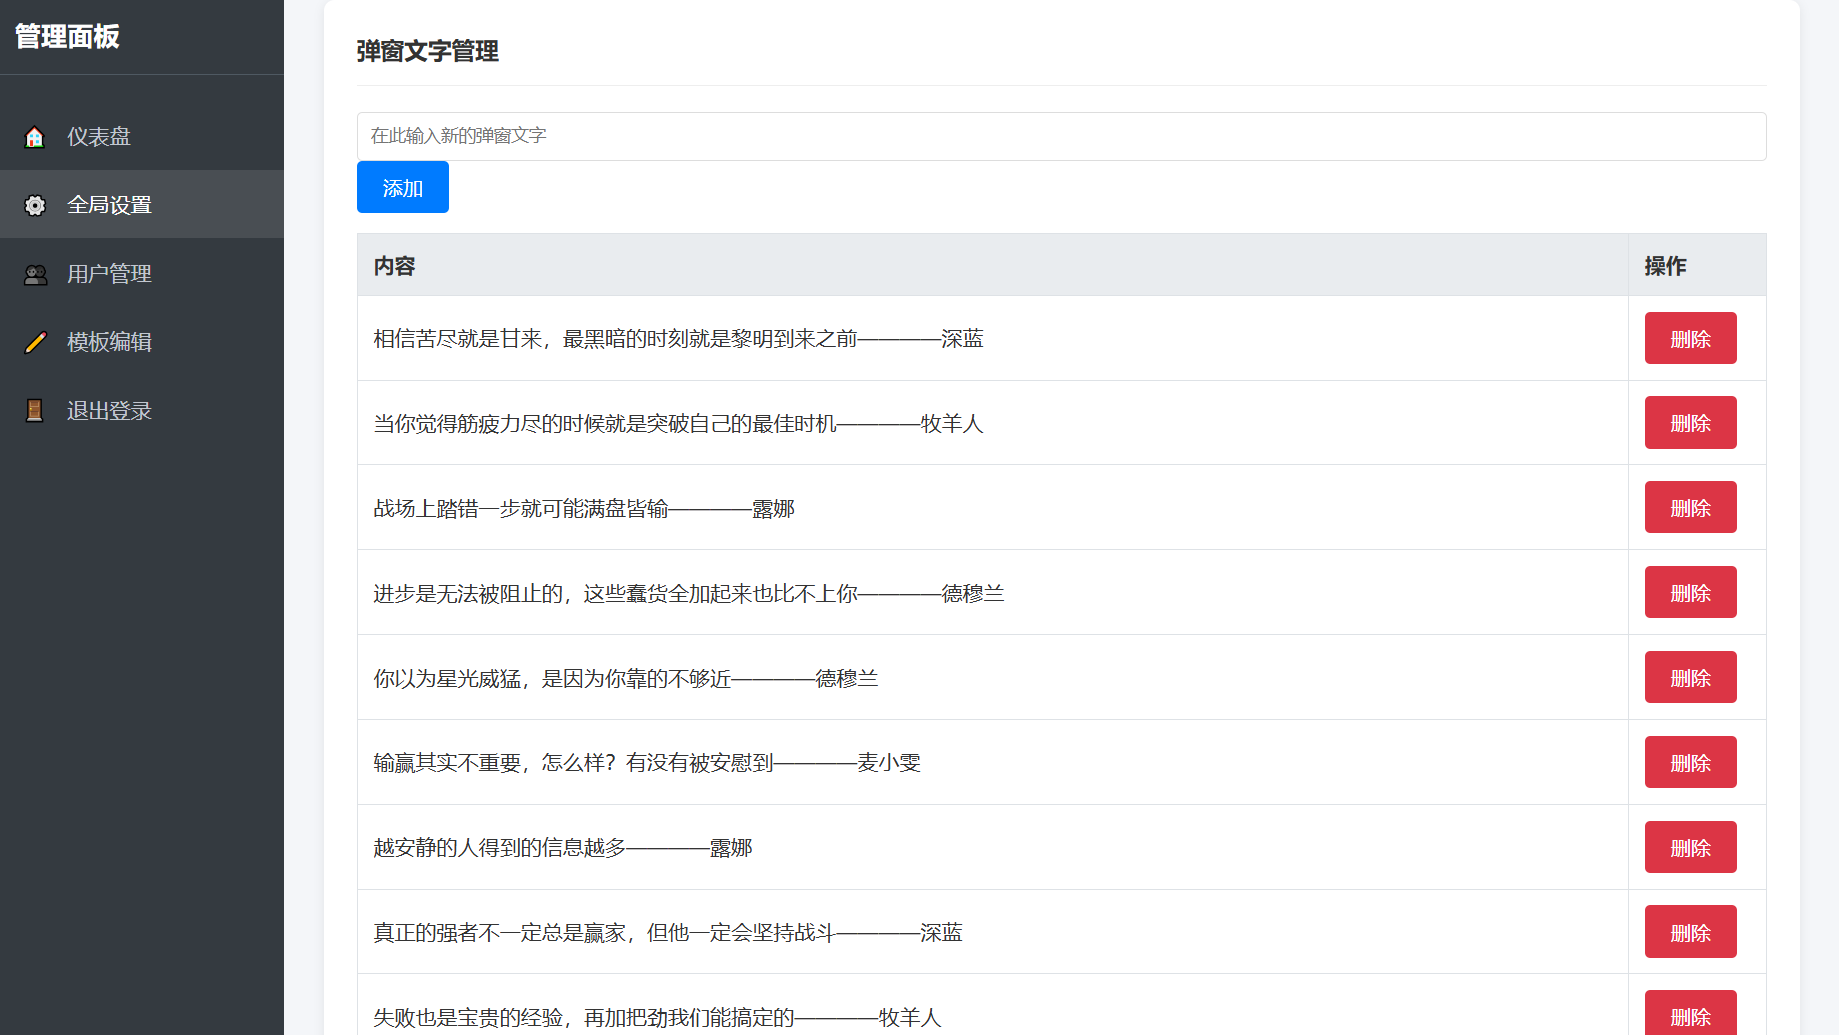This screenshot has width=1840, height=1035.
Task: Remove the 越安静的人 quote by 露娜
Action: point(1690,848)
